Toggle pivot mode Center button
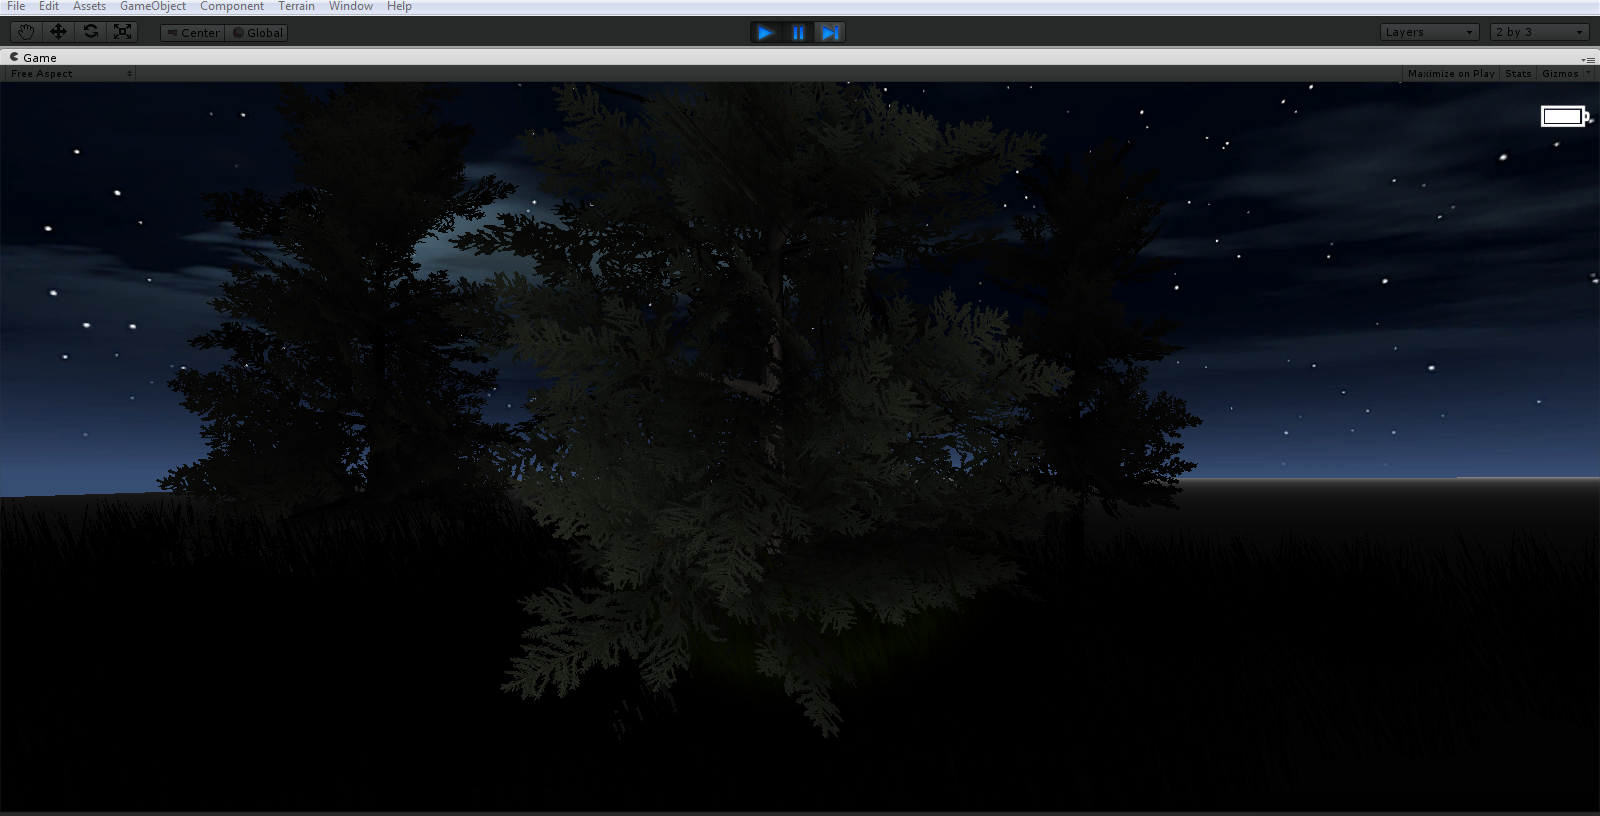The width and height of the screenshot is (1600, 816). (193, 33)
